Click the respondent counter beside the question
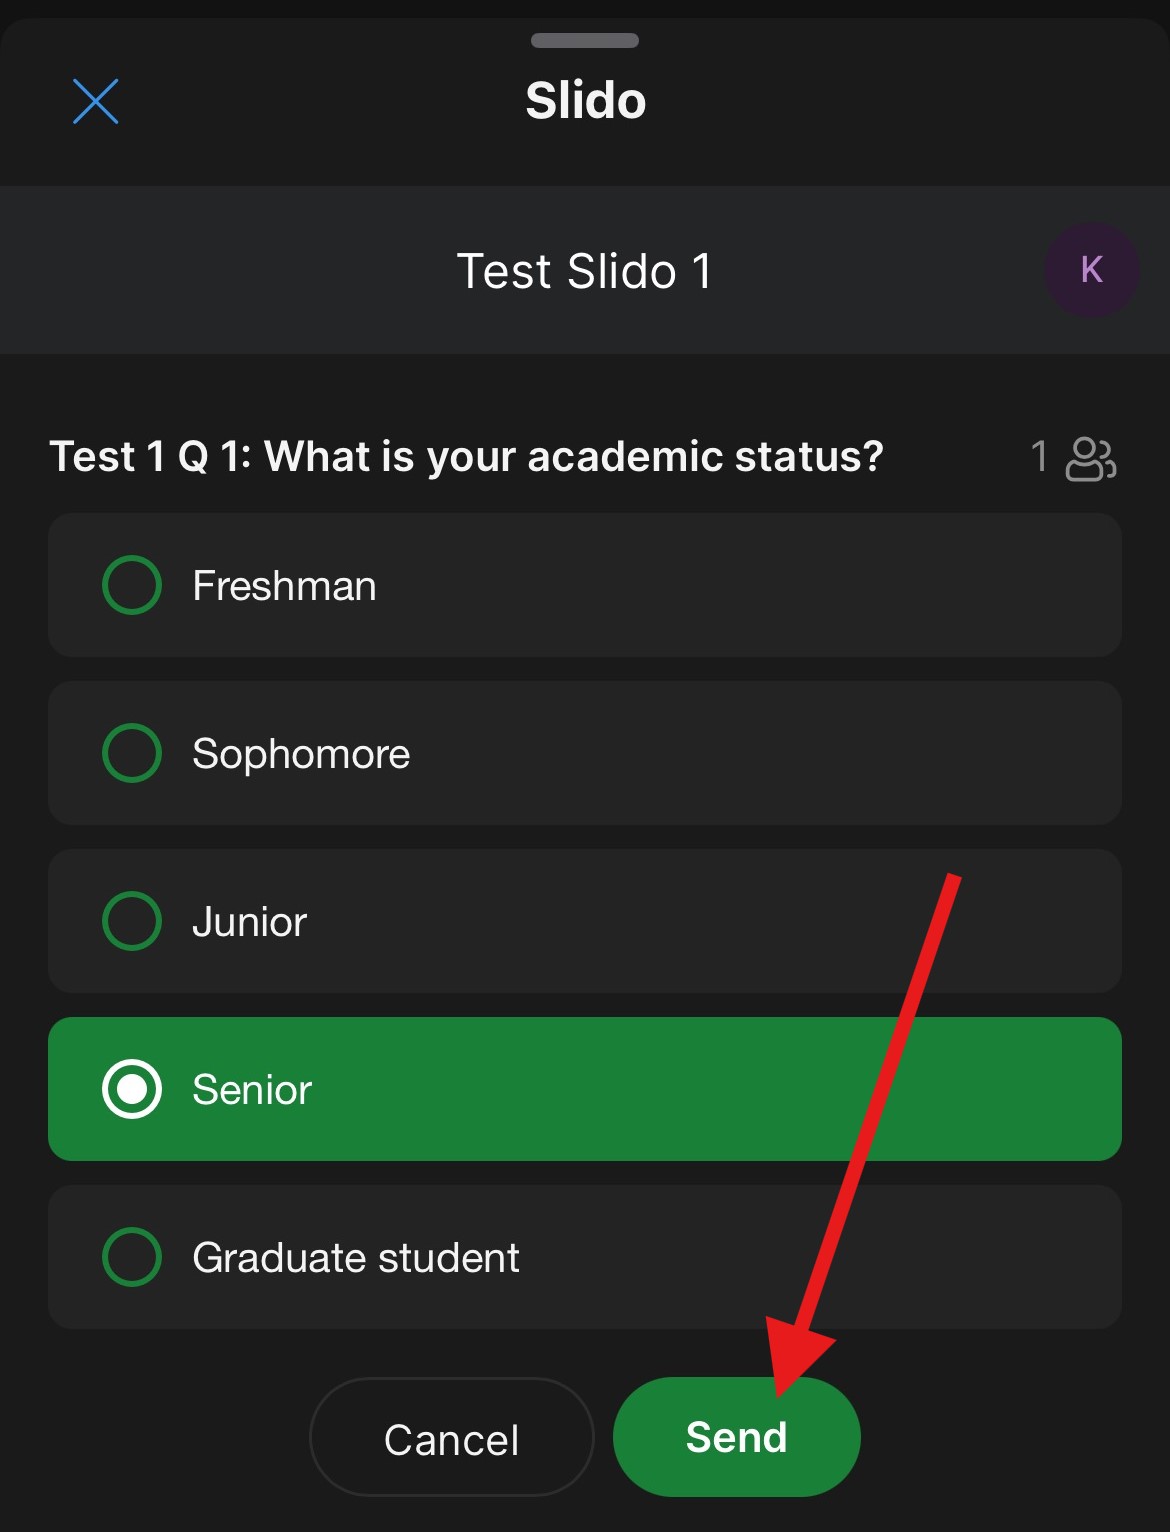 coord(1040,458)
